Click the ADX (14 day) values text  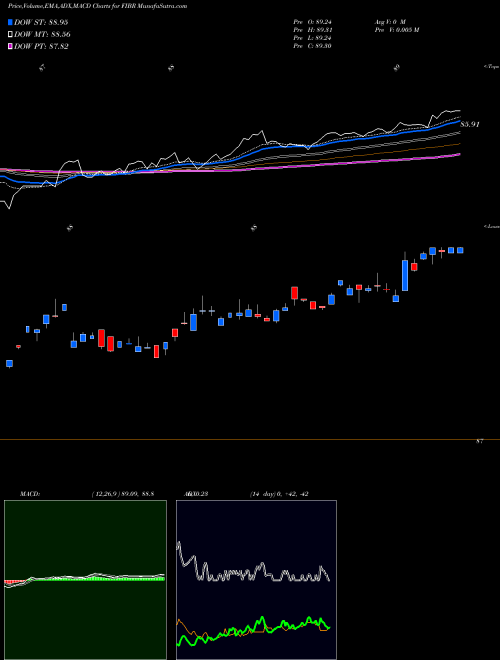279,494
